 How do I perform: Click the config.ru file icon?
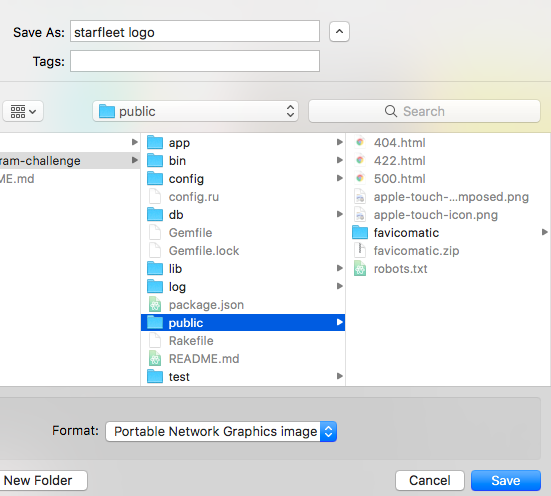click(155, 197)
